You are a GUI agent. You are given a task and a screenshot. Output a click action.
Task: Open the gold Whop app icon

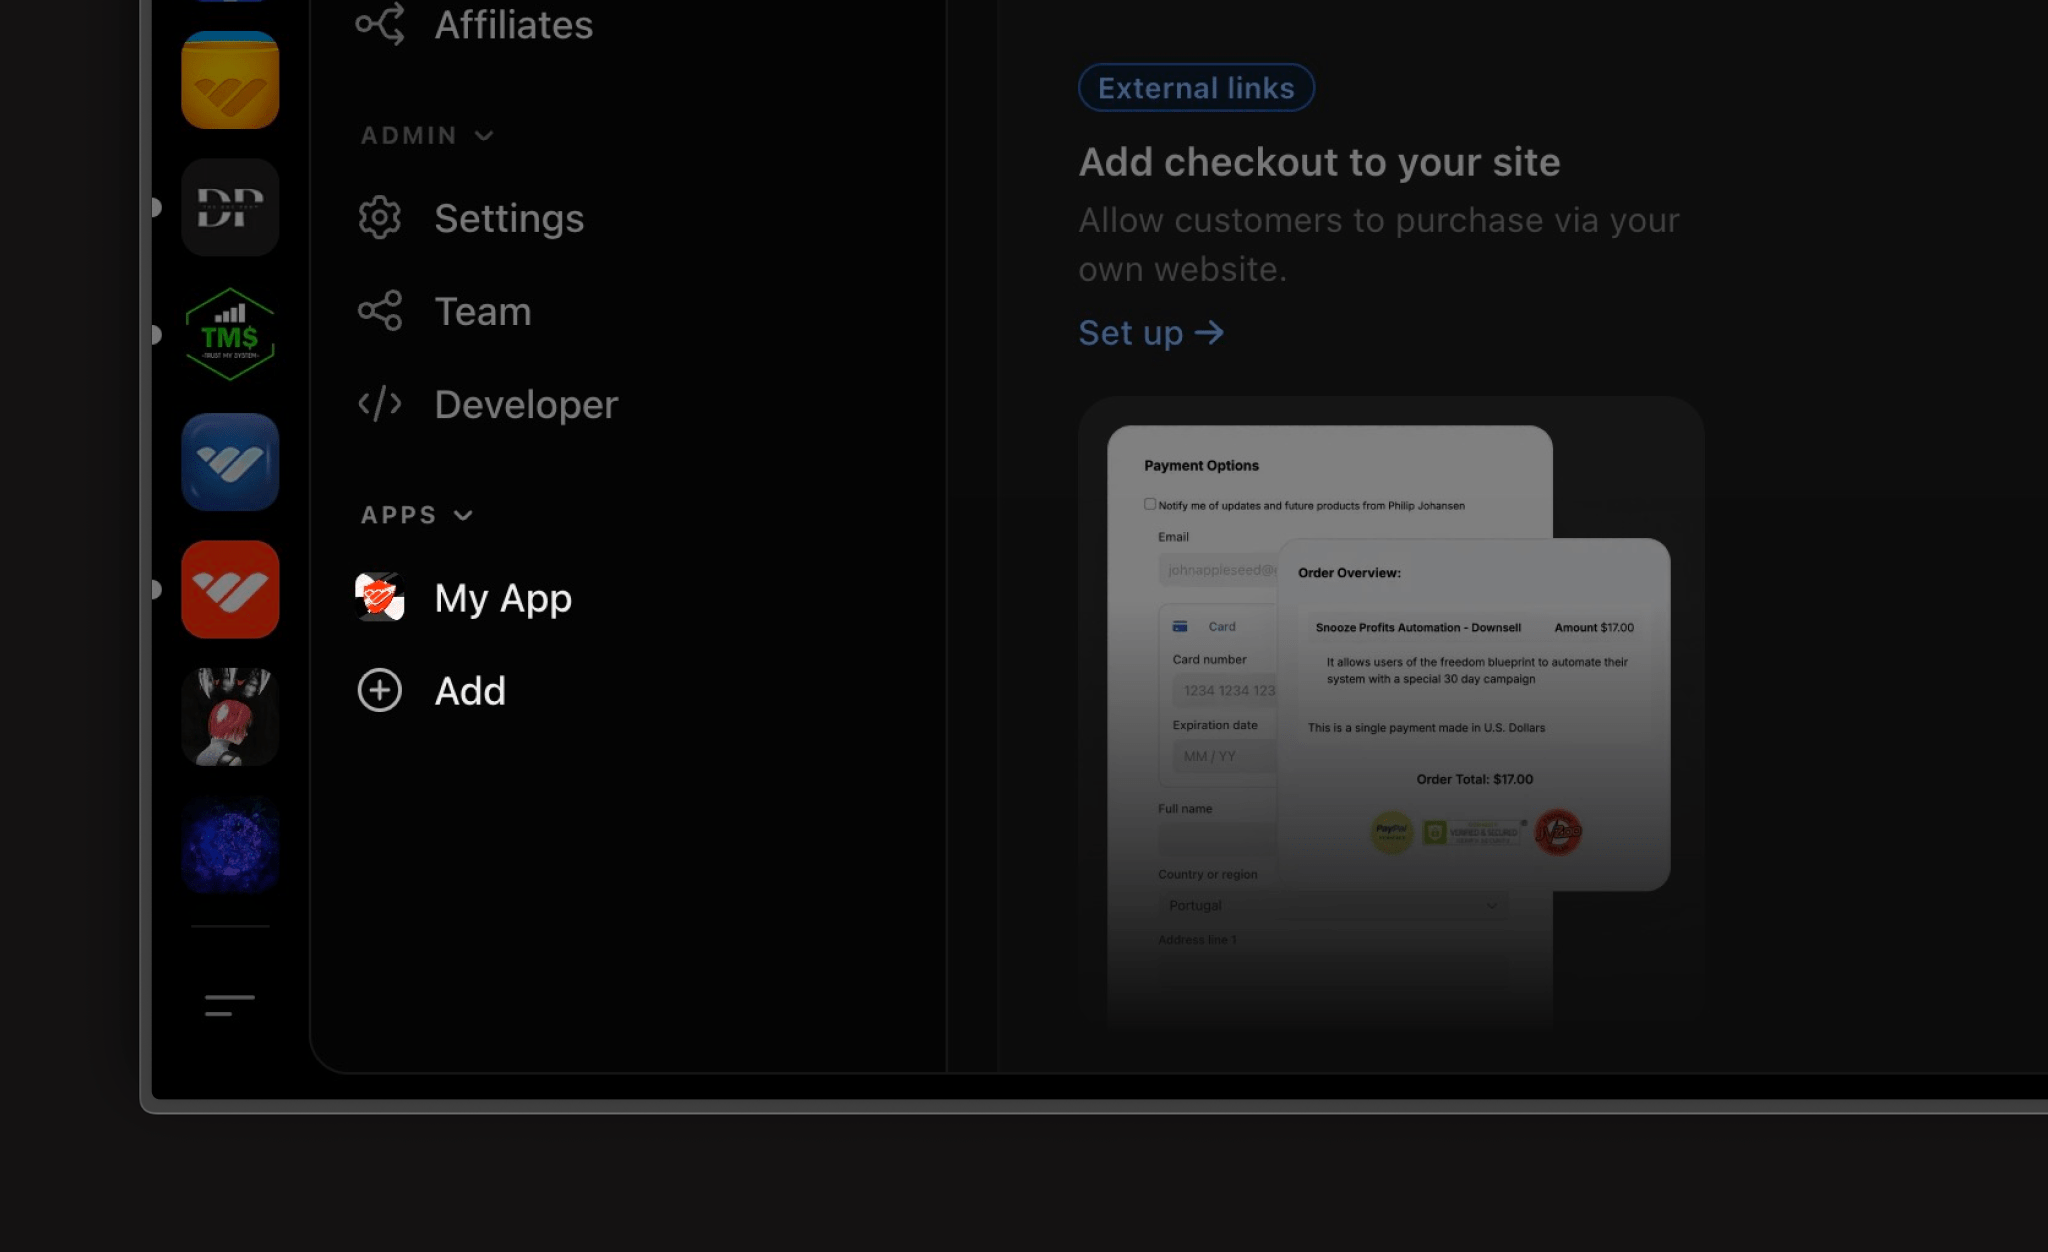click(230, 80)
